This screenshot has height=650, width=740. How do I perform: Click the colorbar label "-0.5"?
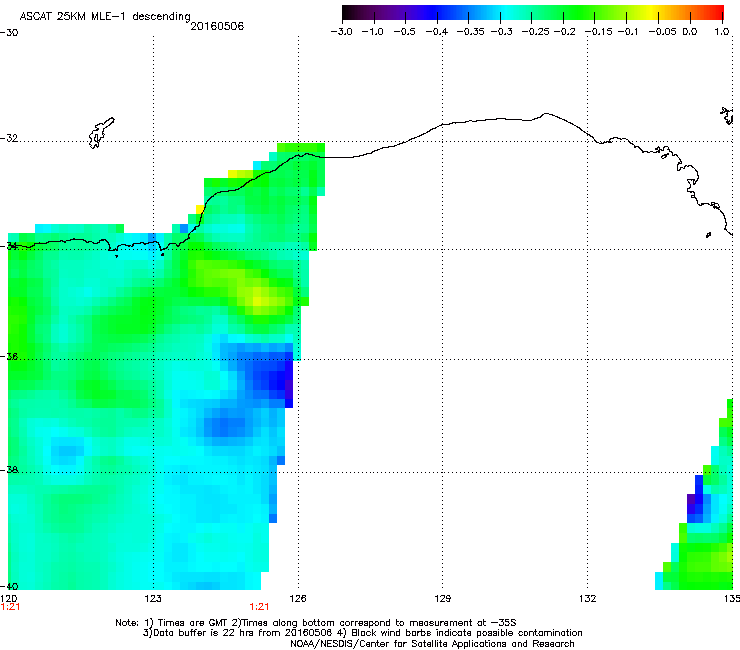coord(404,32)
